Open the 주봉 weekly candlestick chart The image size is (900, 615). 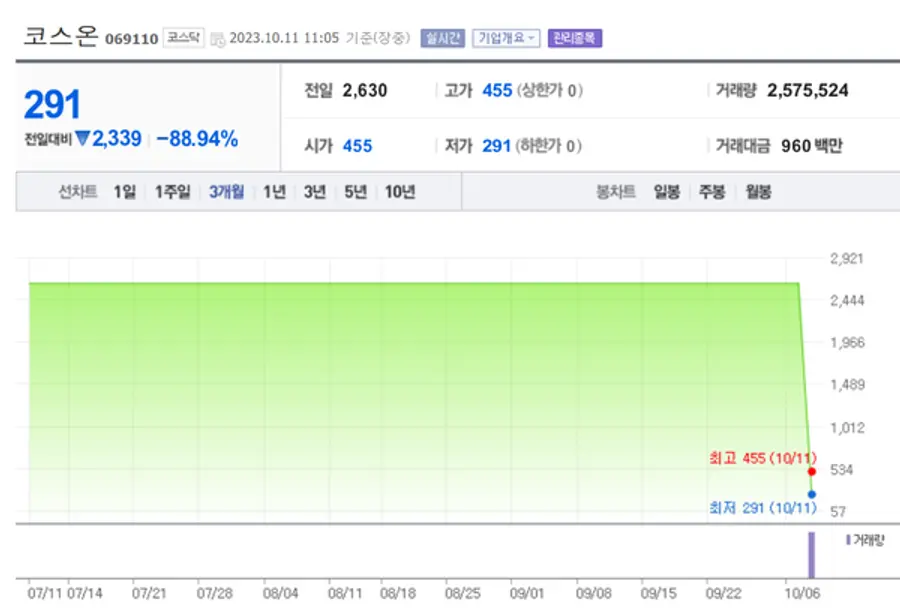(712, 192)
